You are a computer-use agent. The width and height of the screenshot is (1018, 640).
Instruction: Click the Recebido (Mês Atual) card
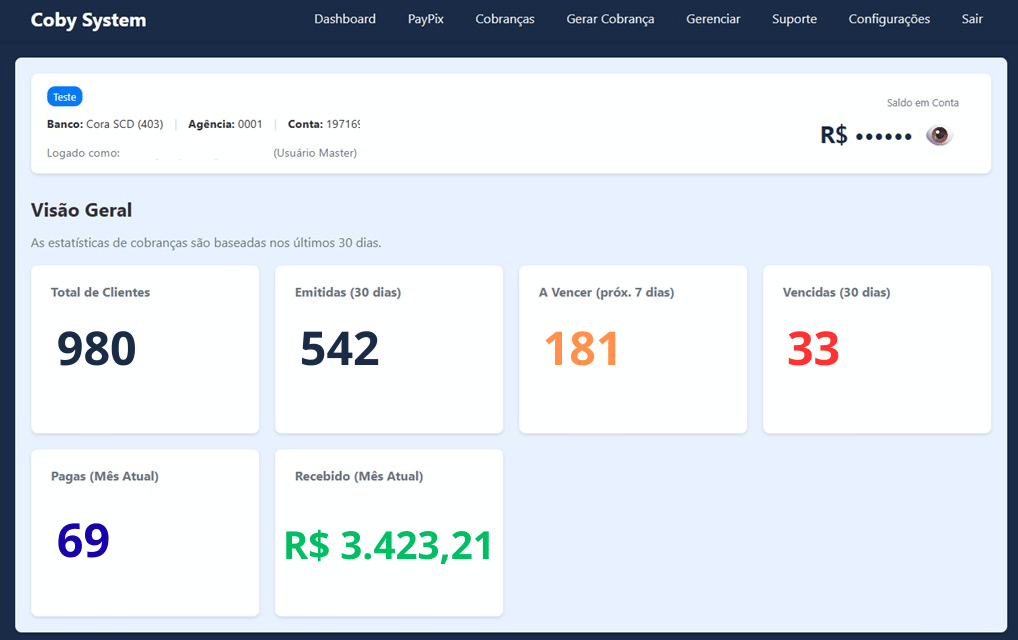(x=388, y=532)
